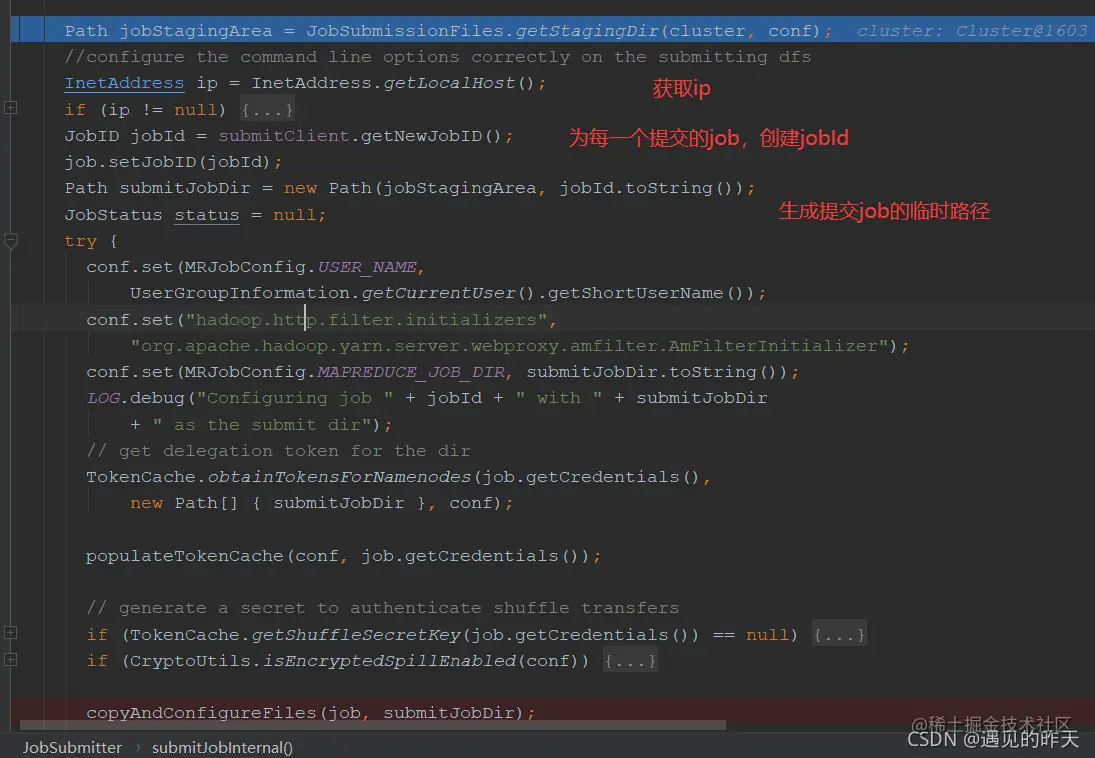
Task: Click 'getShortUserName' method call
Action: click(635, 293)
